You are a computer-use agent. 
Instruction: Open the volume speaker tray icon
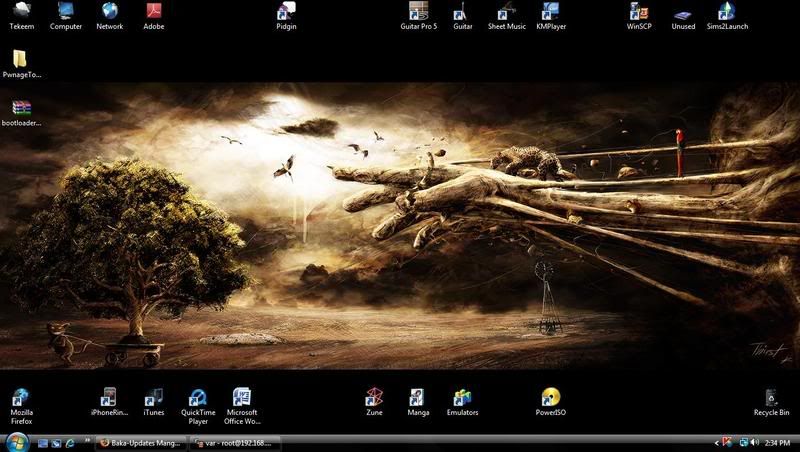[755, 443]
